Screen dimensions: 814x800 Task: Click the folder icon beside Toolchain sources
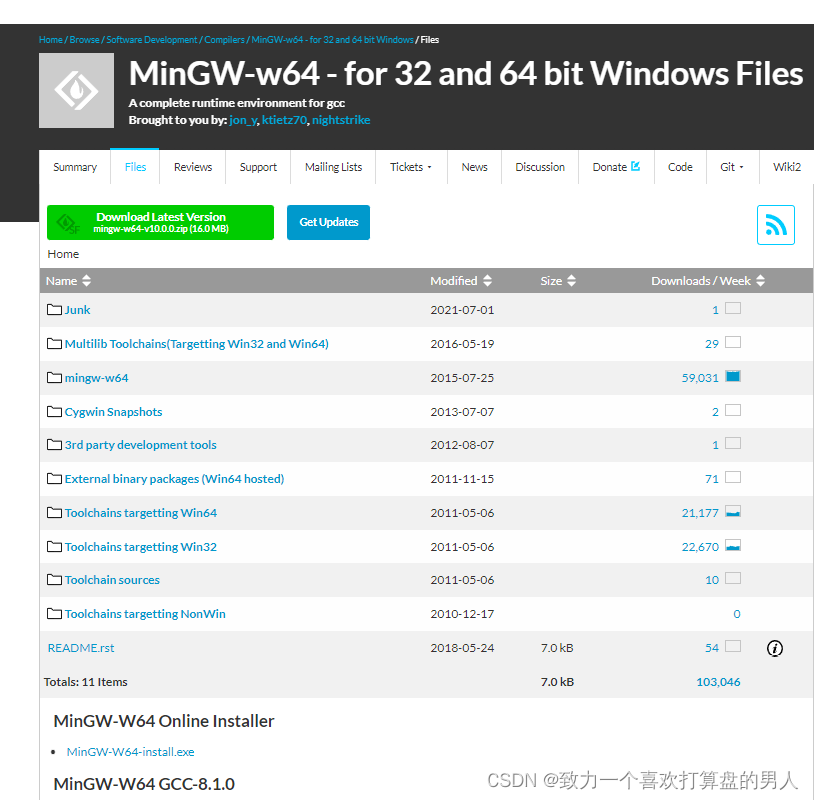54,579
